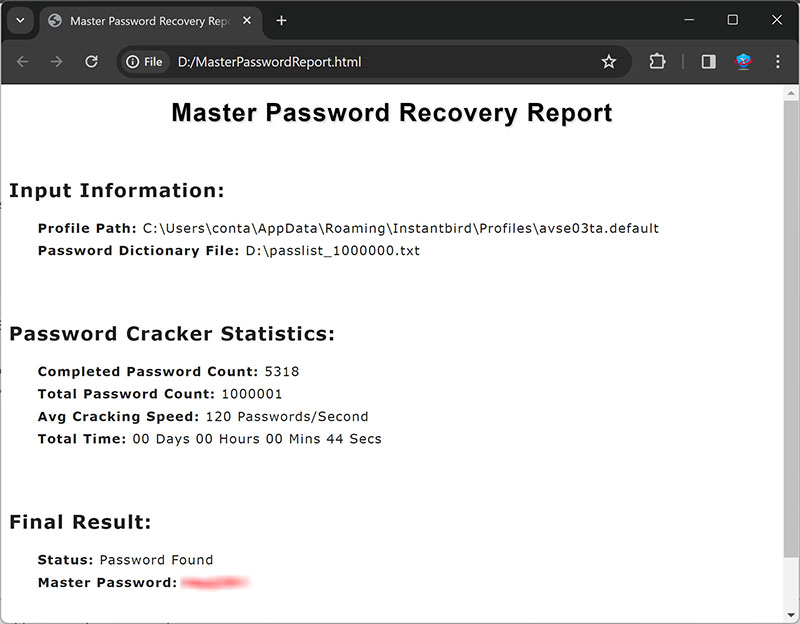Image resolution: width=800 pixels, height=624 pixels.
Task: Click the Master Password Recovery Report heading
Action: click(x=391, y=112)
